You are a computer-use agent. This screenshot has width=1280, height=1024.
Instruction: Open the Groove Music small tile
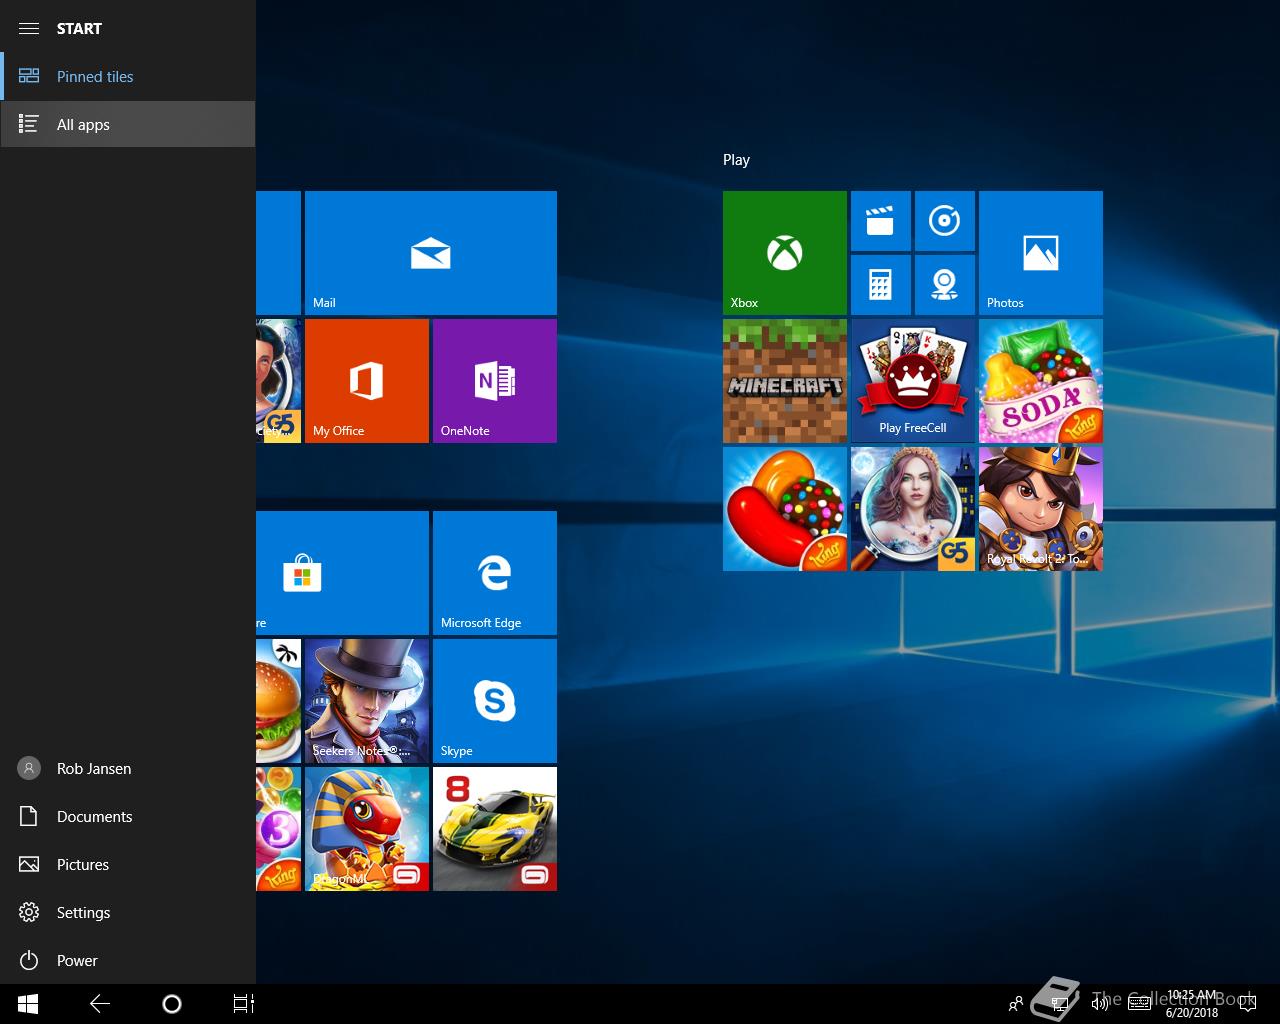click(945, 221)
